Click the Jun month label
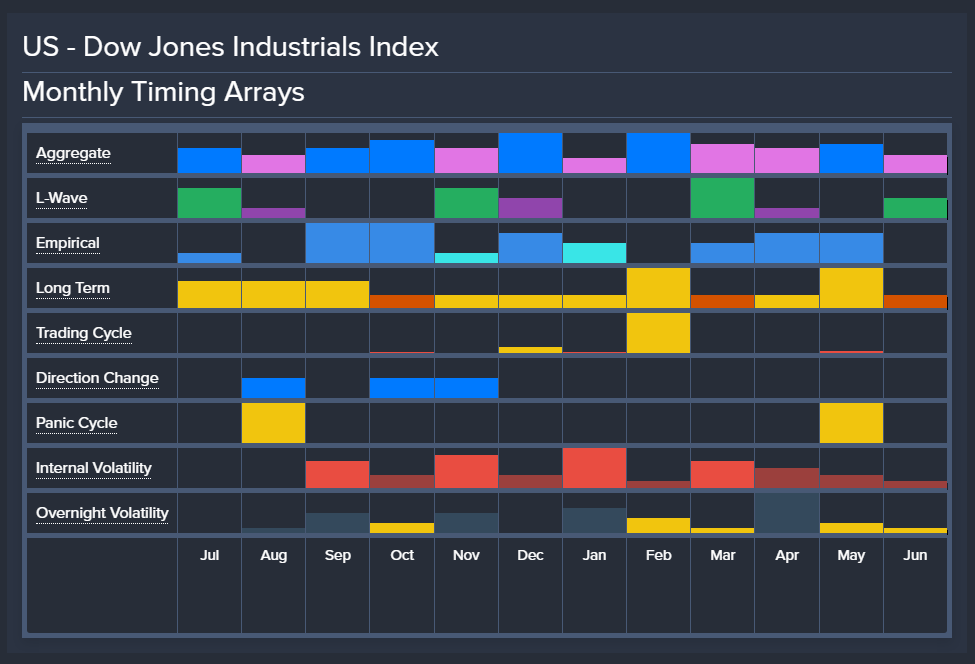975x664 pixels. [915, 555]
